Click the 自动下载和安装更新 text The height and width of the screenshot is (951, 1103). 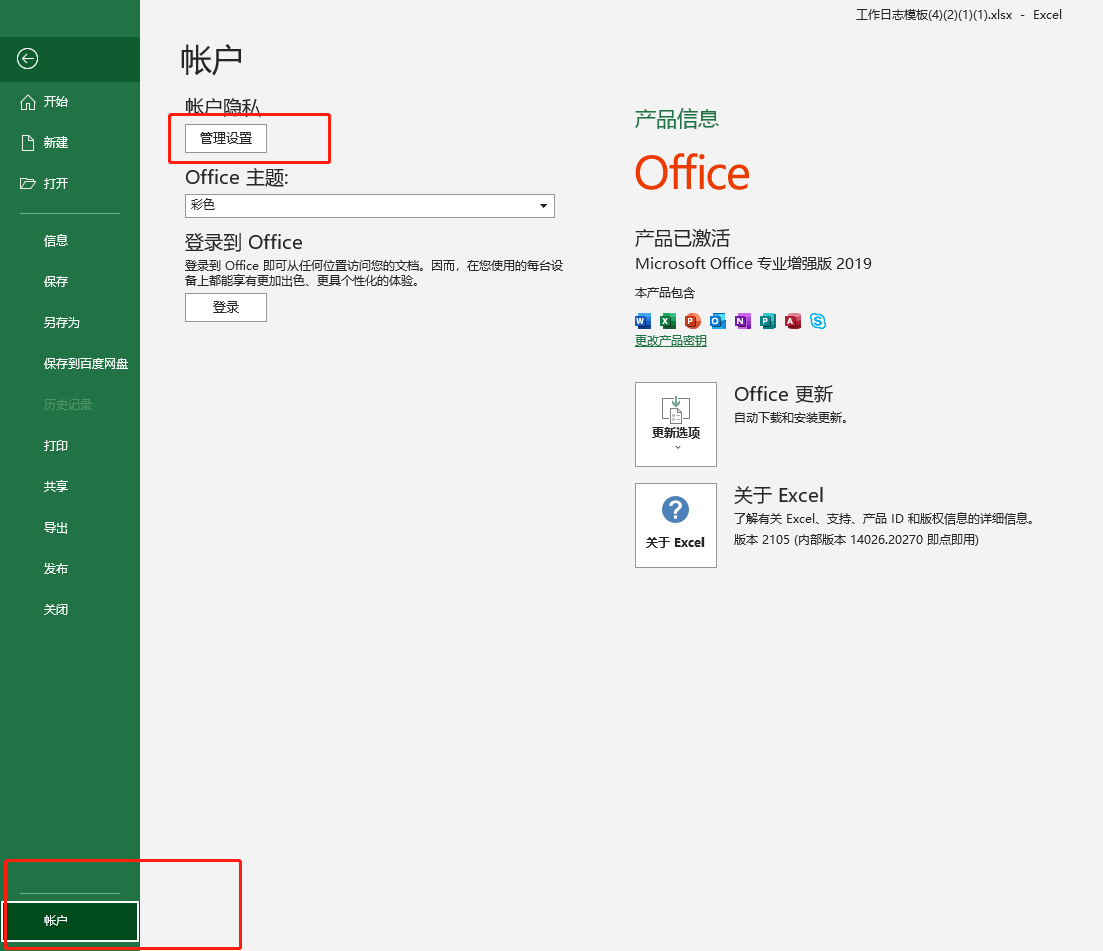pos(791,418)
